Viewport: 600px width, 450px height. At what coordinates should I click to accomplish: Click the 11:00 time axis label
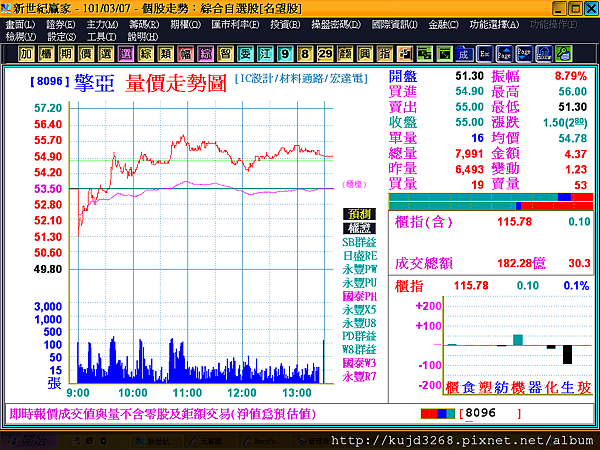pyautogui.click(x=187, y=393)
